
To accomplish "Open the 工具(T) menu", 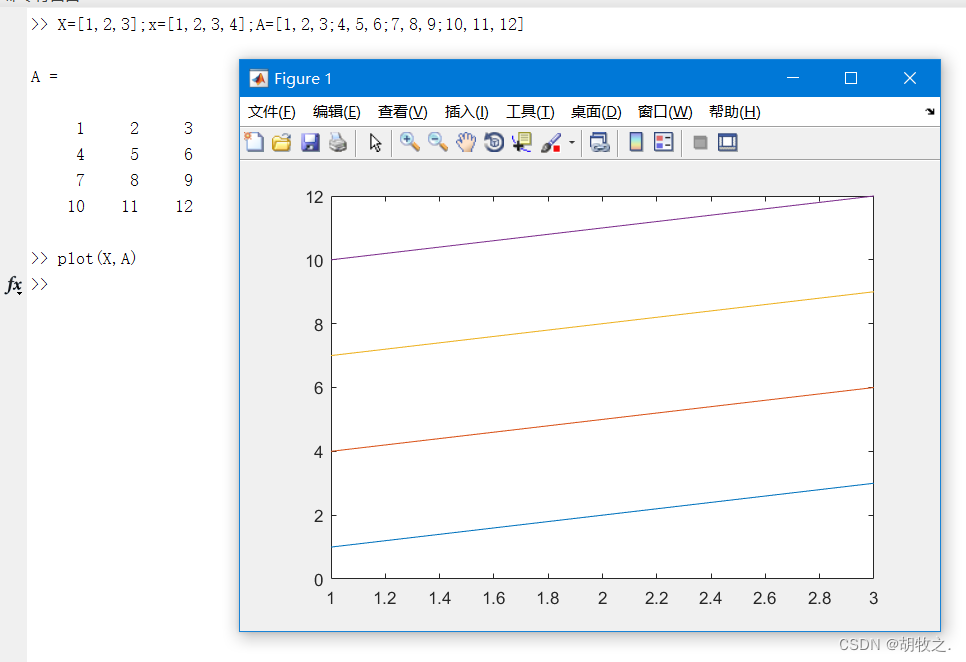I will coord(530,112).
